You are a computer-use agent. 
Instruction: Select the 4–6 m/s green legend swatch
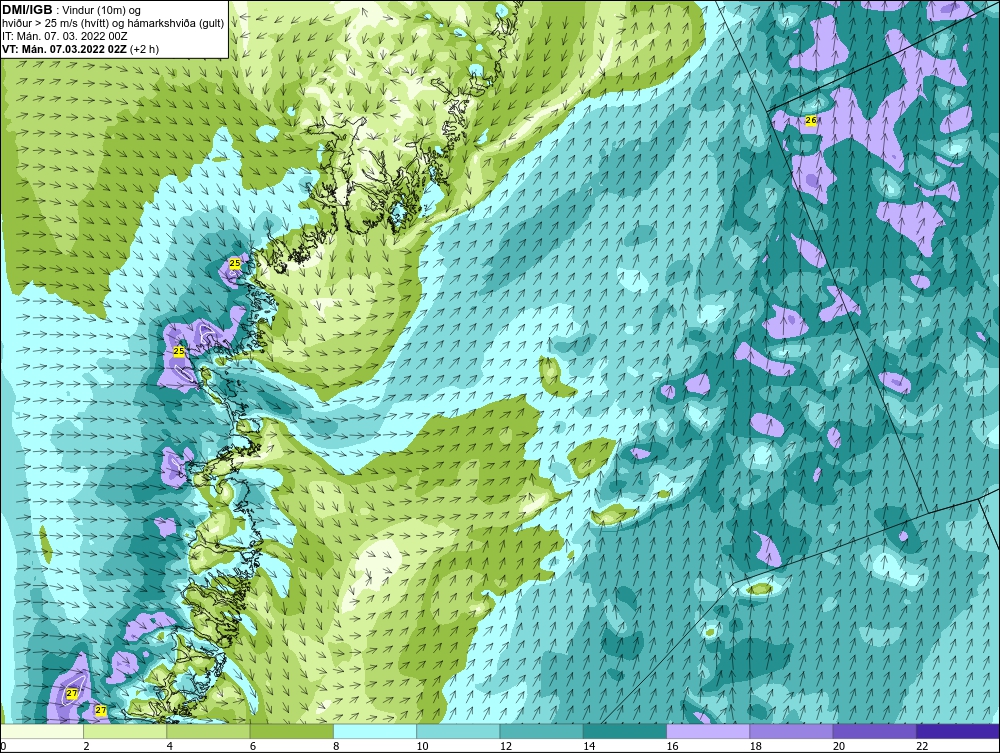(x=209, y=731)
